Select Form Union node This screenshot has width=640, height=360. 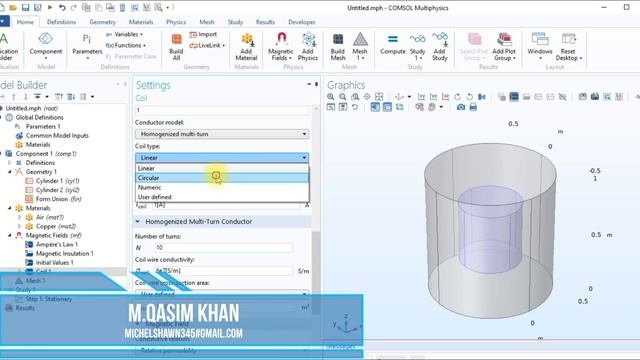53,199
